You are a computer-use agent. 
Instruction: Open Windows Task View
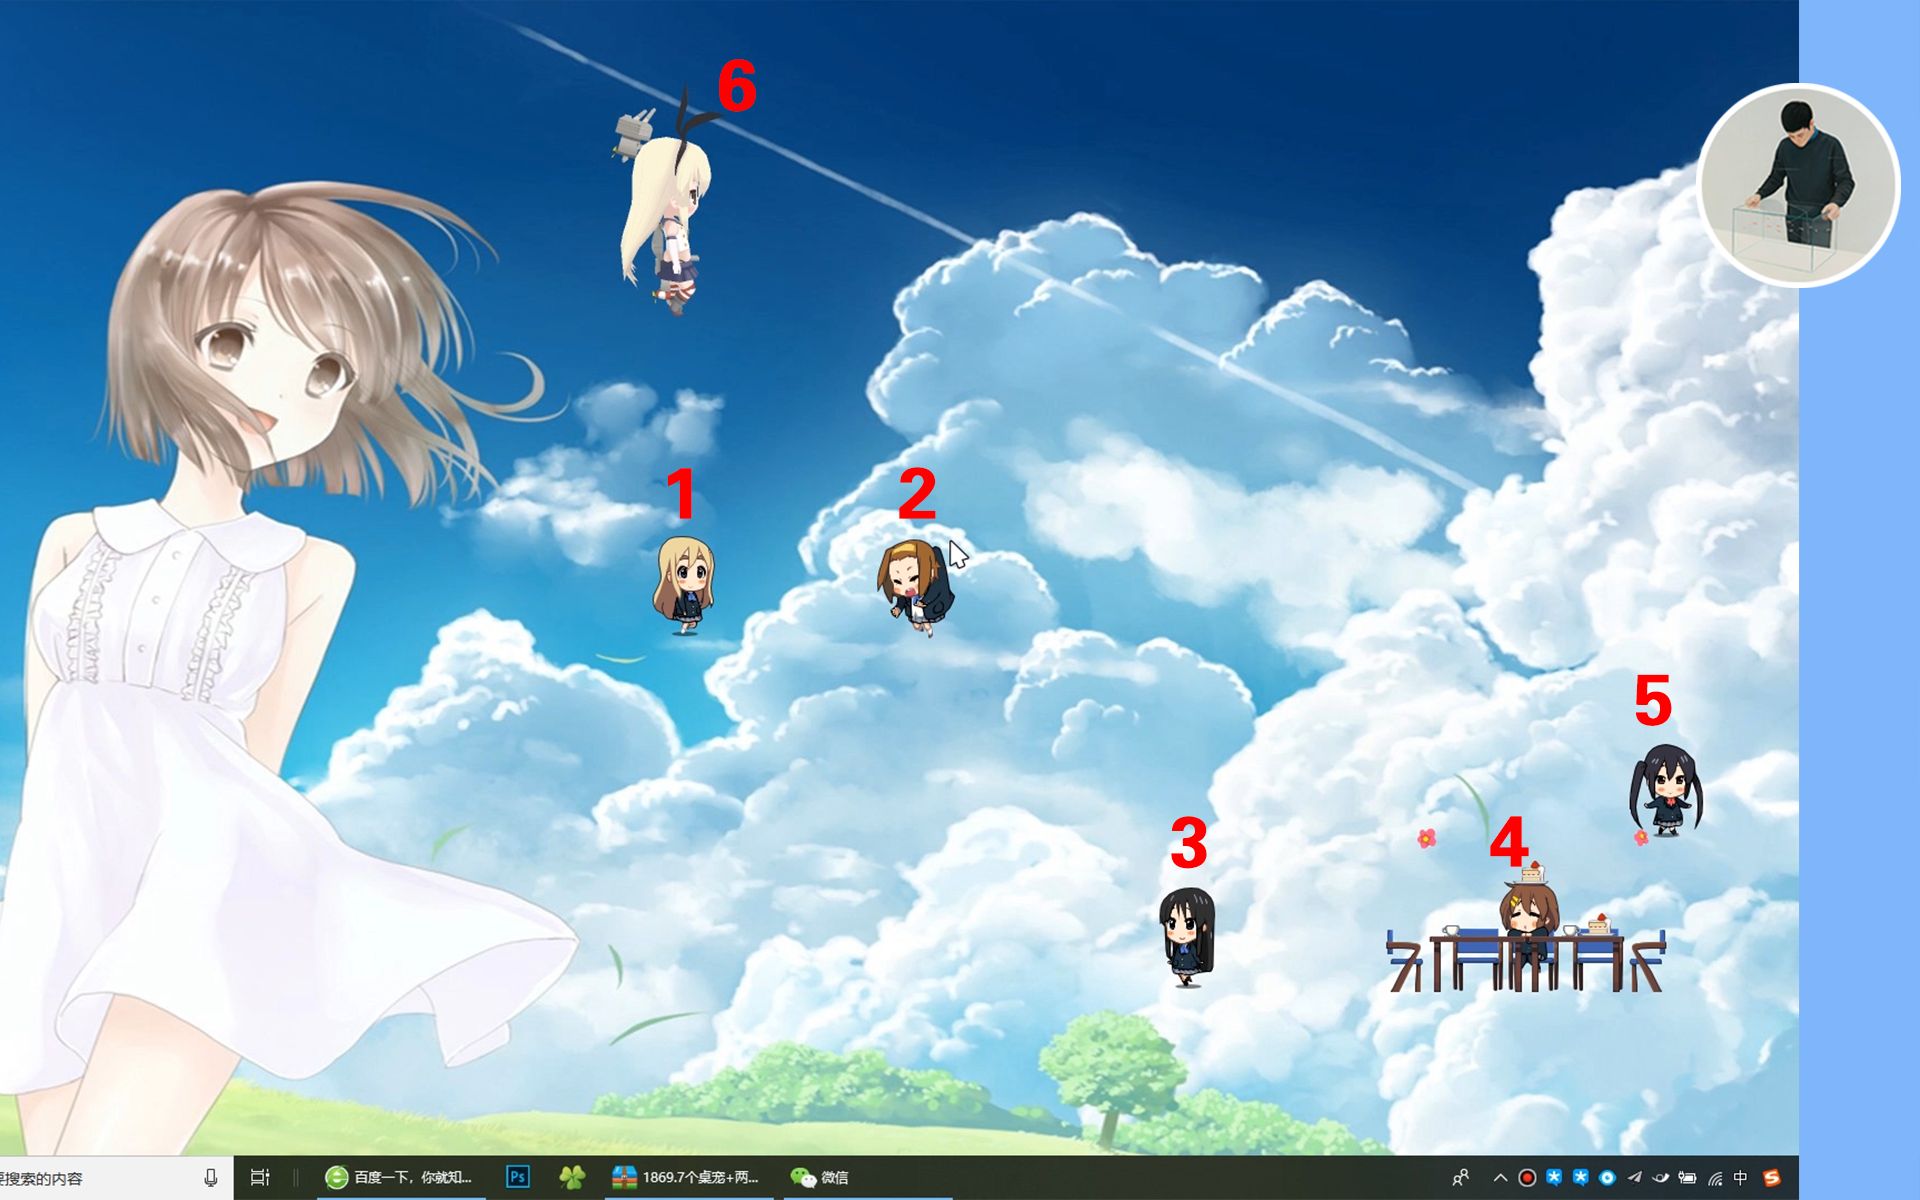(x=260, y=1177)
